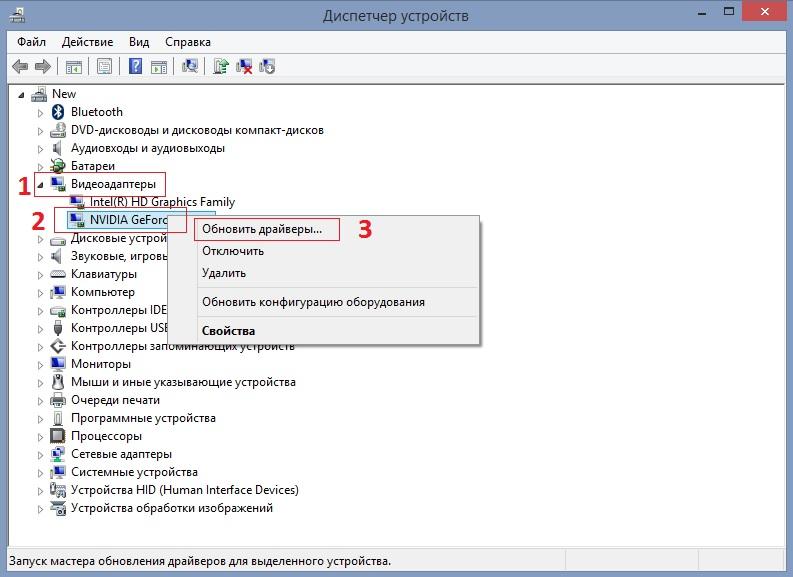This screenshot has width=793, height=577.
Task: Click the Intel(R) HD Graphics adapter icon
Action: click(77, 202)
